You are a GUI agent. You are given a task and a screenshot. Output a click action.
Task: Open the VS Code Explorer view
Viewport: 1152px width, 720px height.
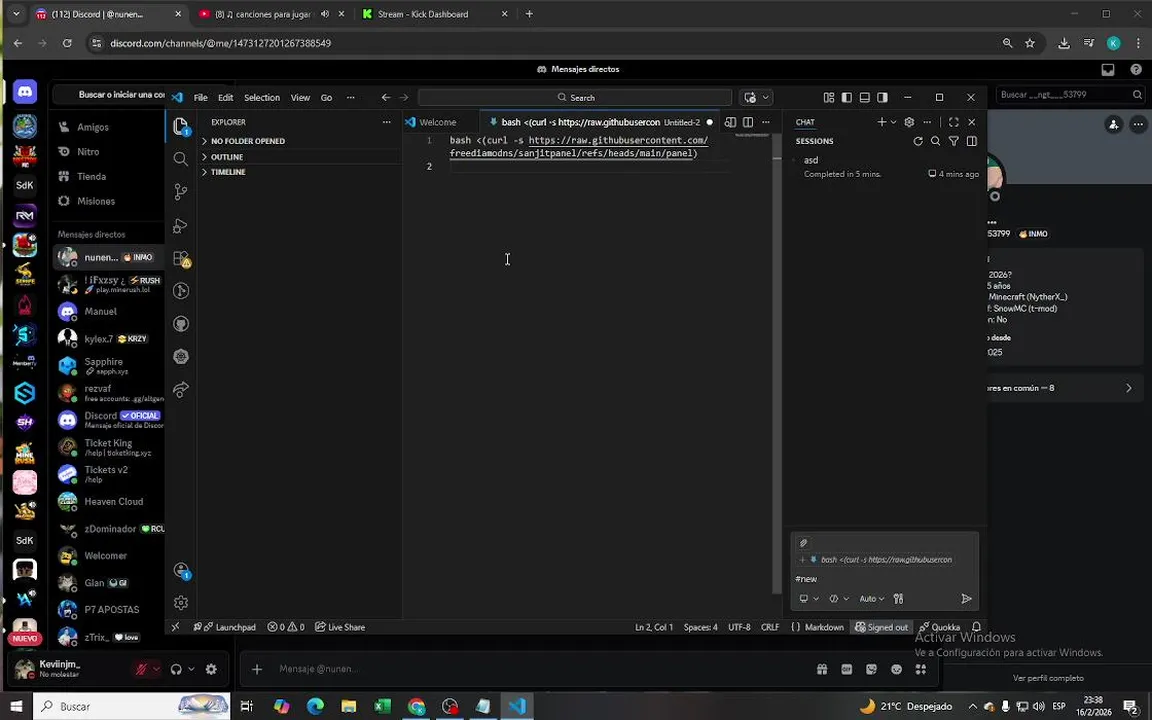pos(181,126)
